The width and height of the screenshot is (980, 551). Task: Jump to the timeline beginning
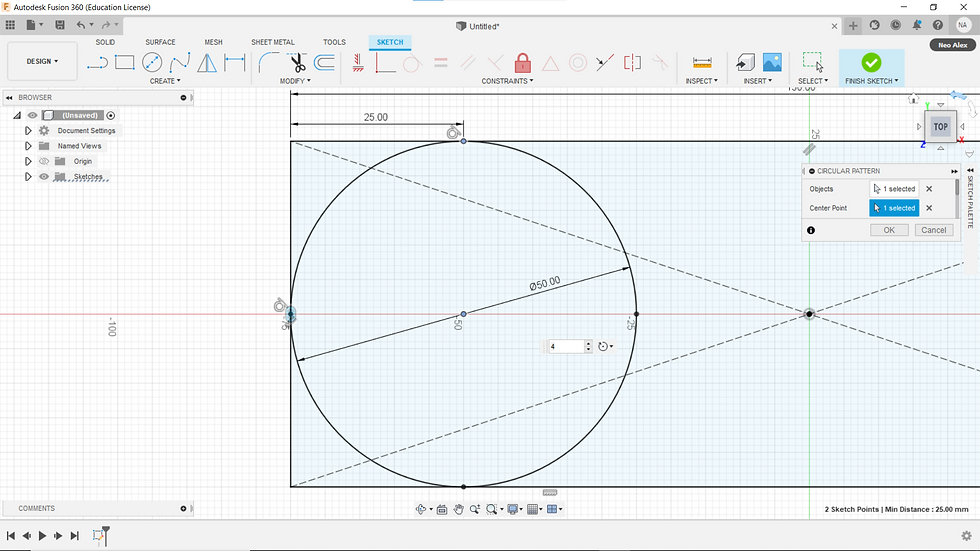[x=11, y=535]
